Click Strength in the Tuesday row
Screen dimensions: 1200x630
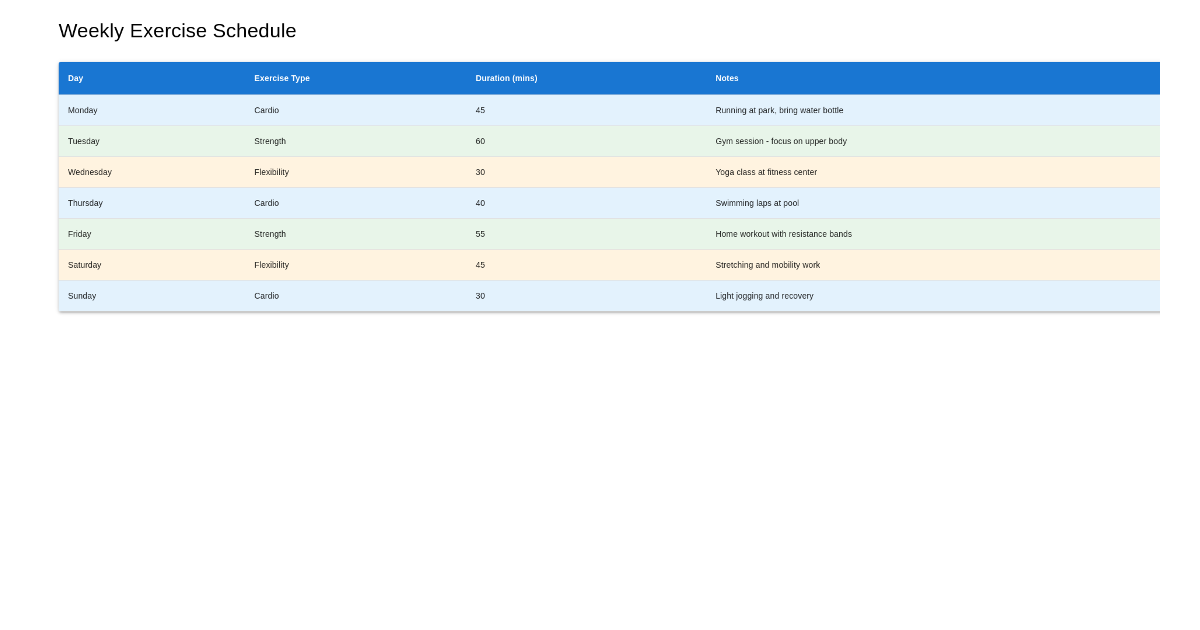270,141
